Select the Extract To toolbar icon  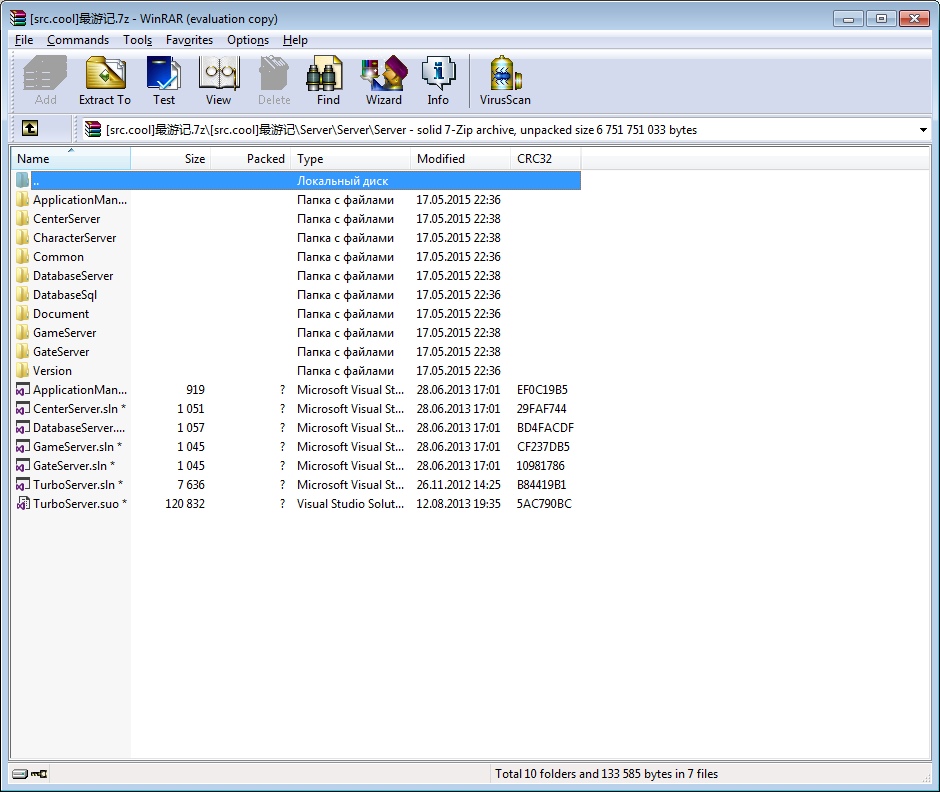104,80
